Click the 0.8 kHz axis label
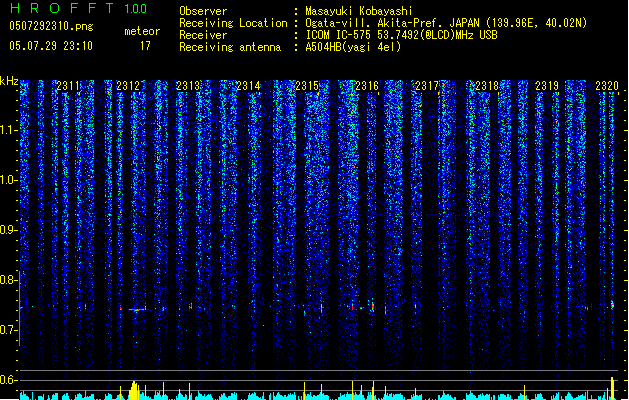Screen dimensions: 629x400 8,280
